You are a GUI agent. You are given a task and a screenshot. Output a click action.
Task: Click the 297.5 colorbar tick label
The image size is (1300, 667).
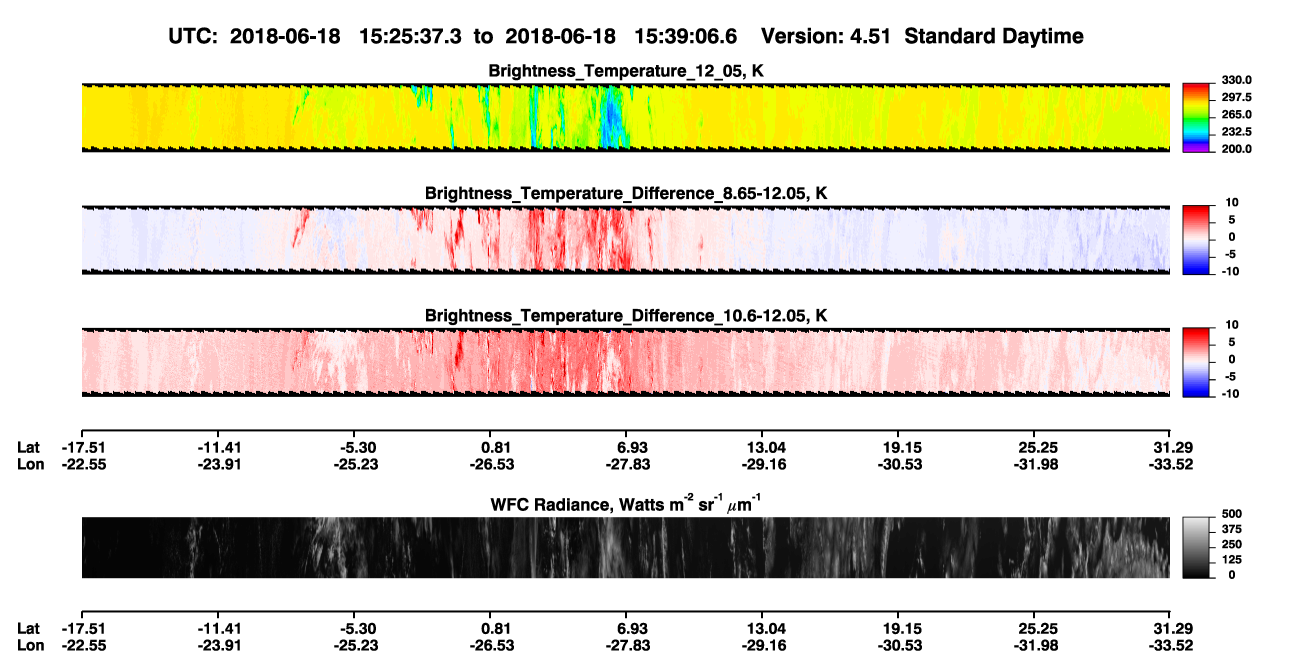tap(1234, 97)
